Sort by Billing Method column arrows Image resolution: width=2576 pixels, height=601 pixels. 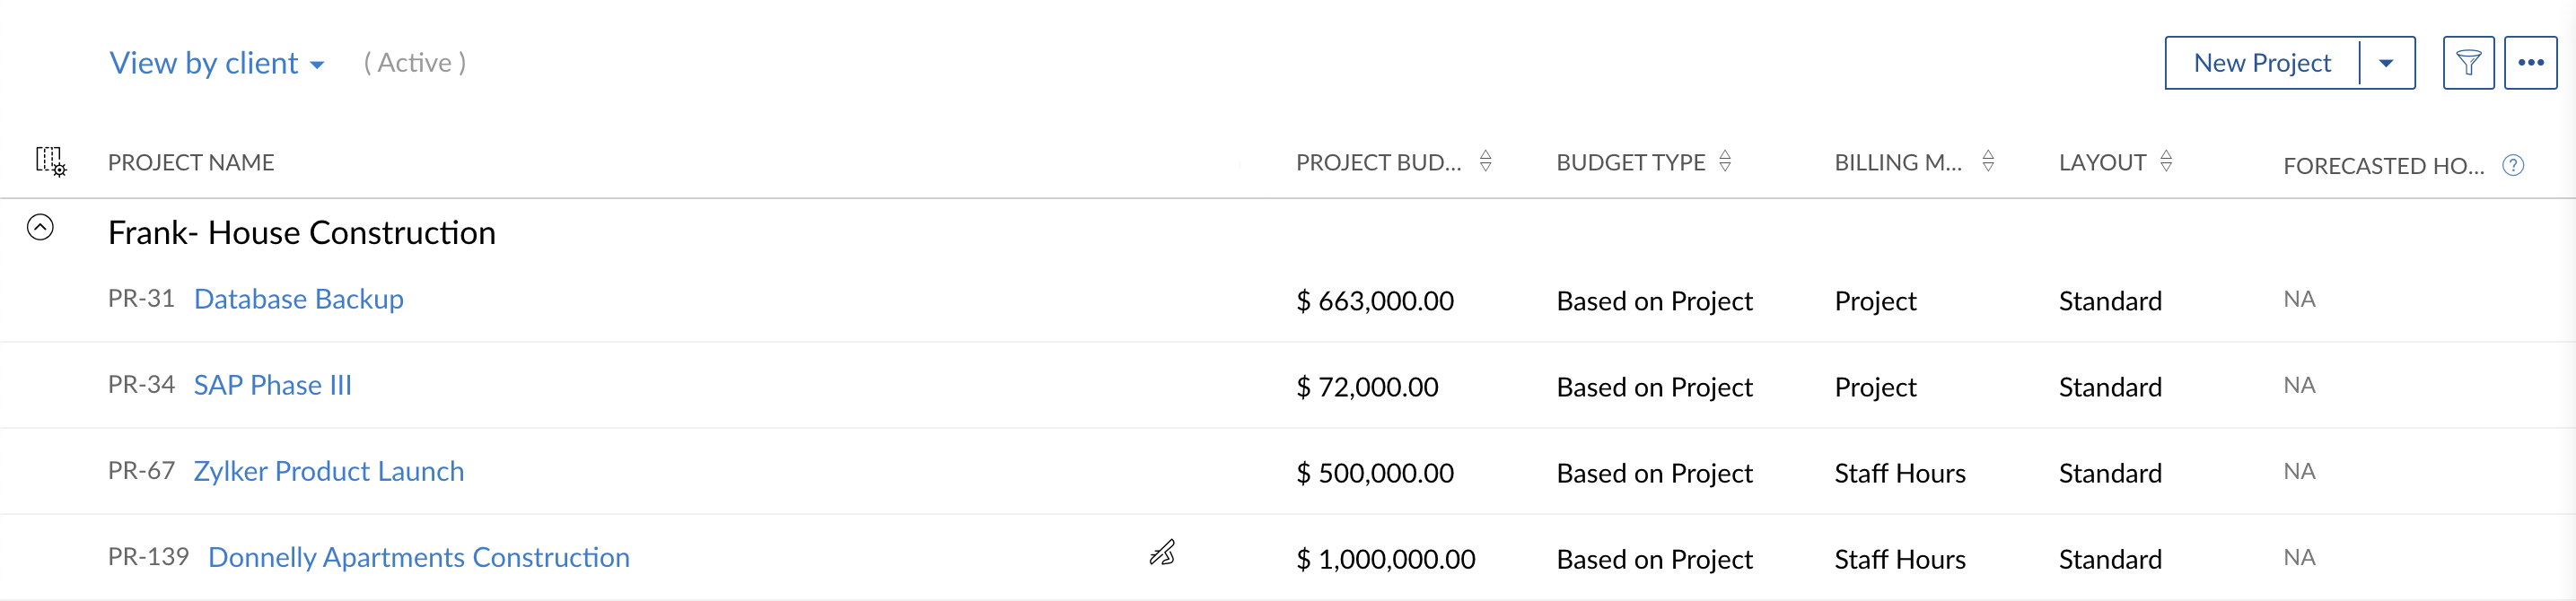coord(1988,161)
